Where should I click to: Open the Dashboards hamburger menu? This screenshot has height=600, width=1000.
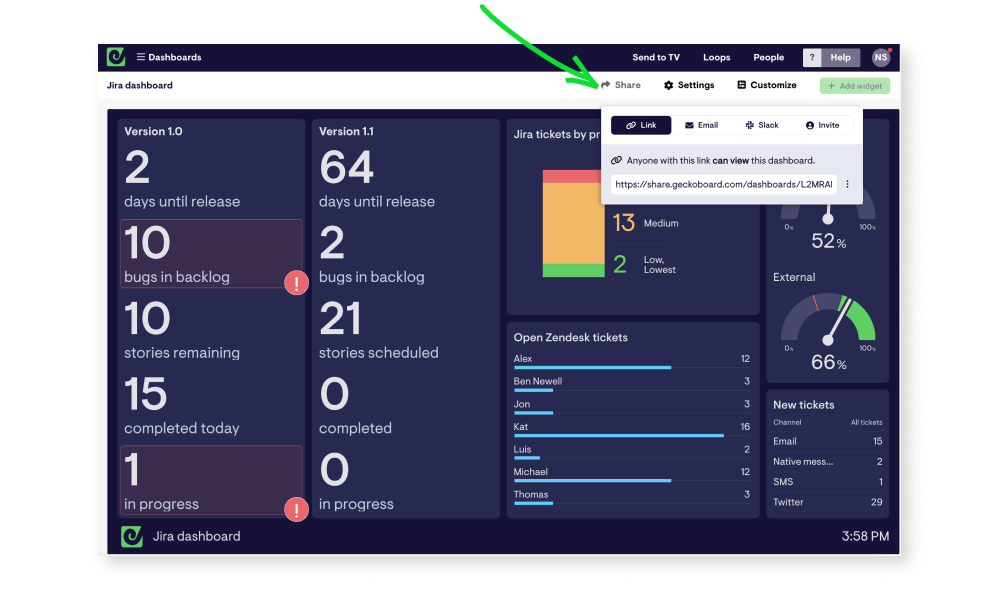click(168, 57)
